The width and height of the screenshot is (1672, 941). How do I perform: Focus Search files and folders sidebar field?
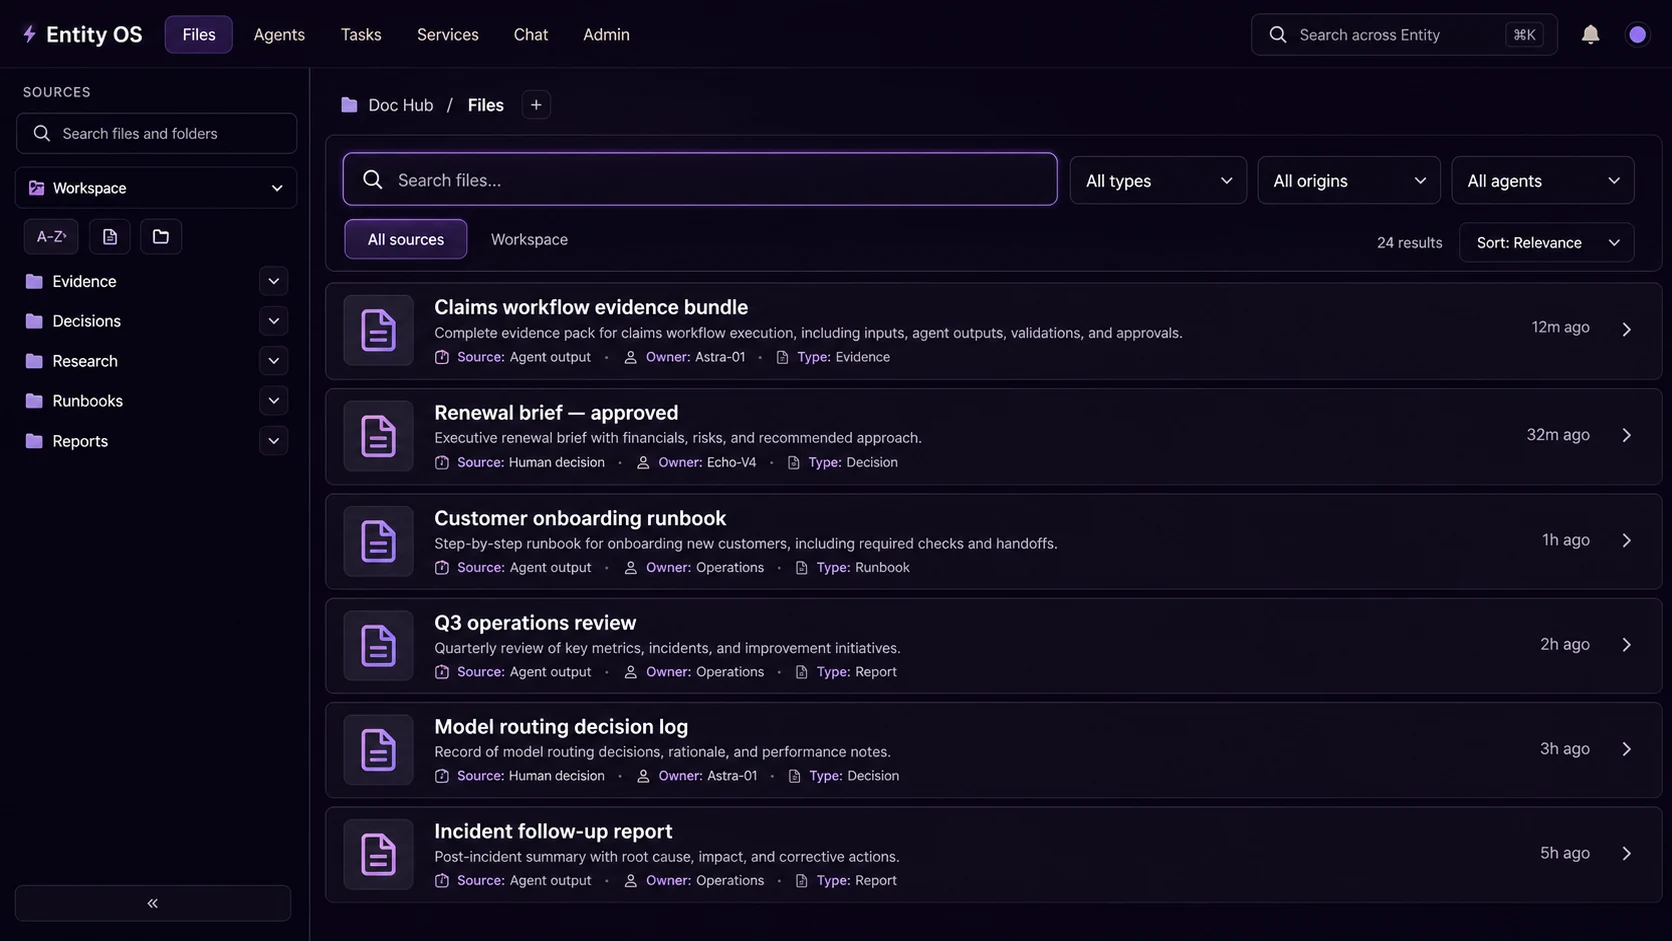(x=156, y=133)
